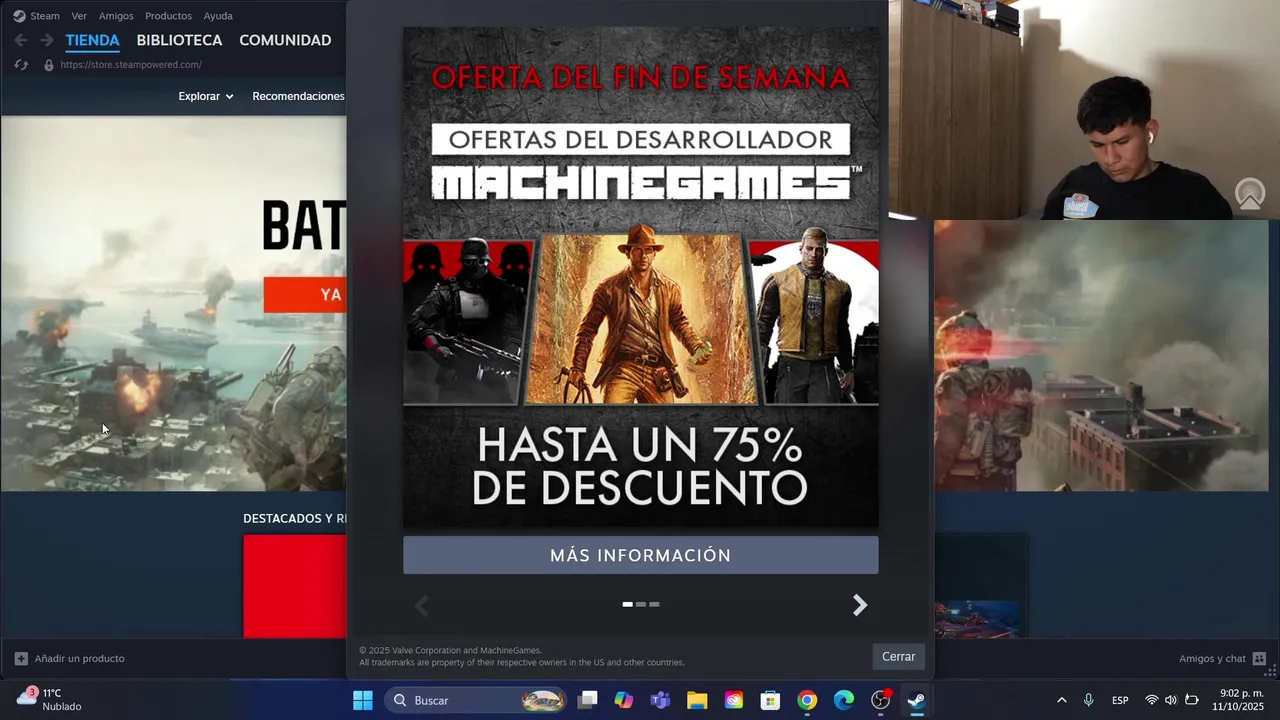Image resolution: width=1280 pixels, height=720 pixels.
Task: Show the next offer with right arrow
Action: [x=859, y=605]
